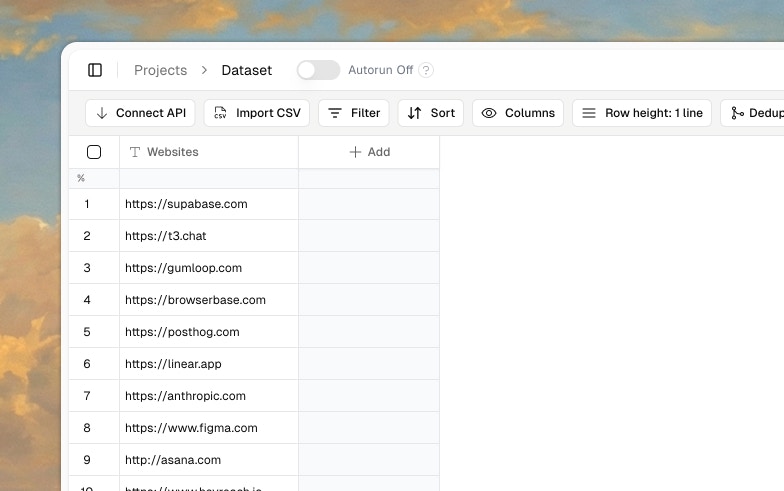The width and height of the screenshot is (784, 491).
Task: Click row number 7
Action: [x=87, y=396]
